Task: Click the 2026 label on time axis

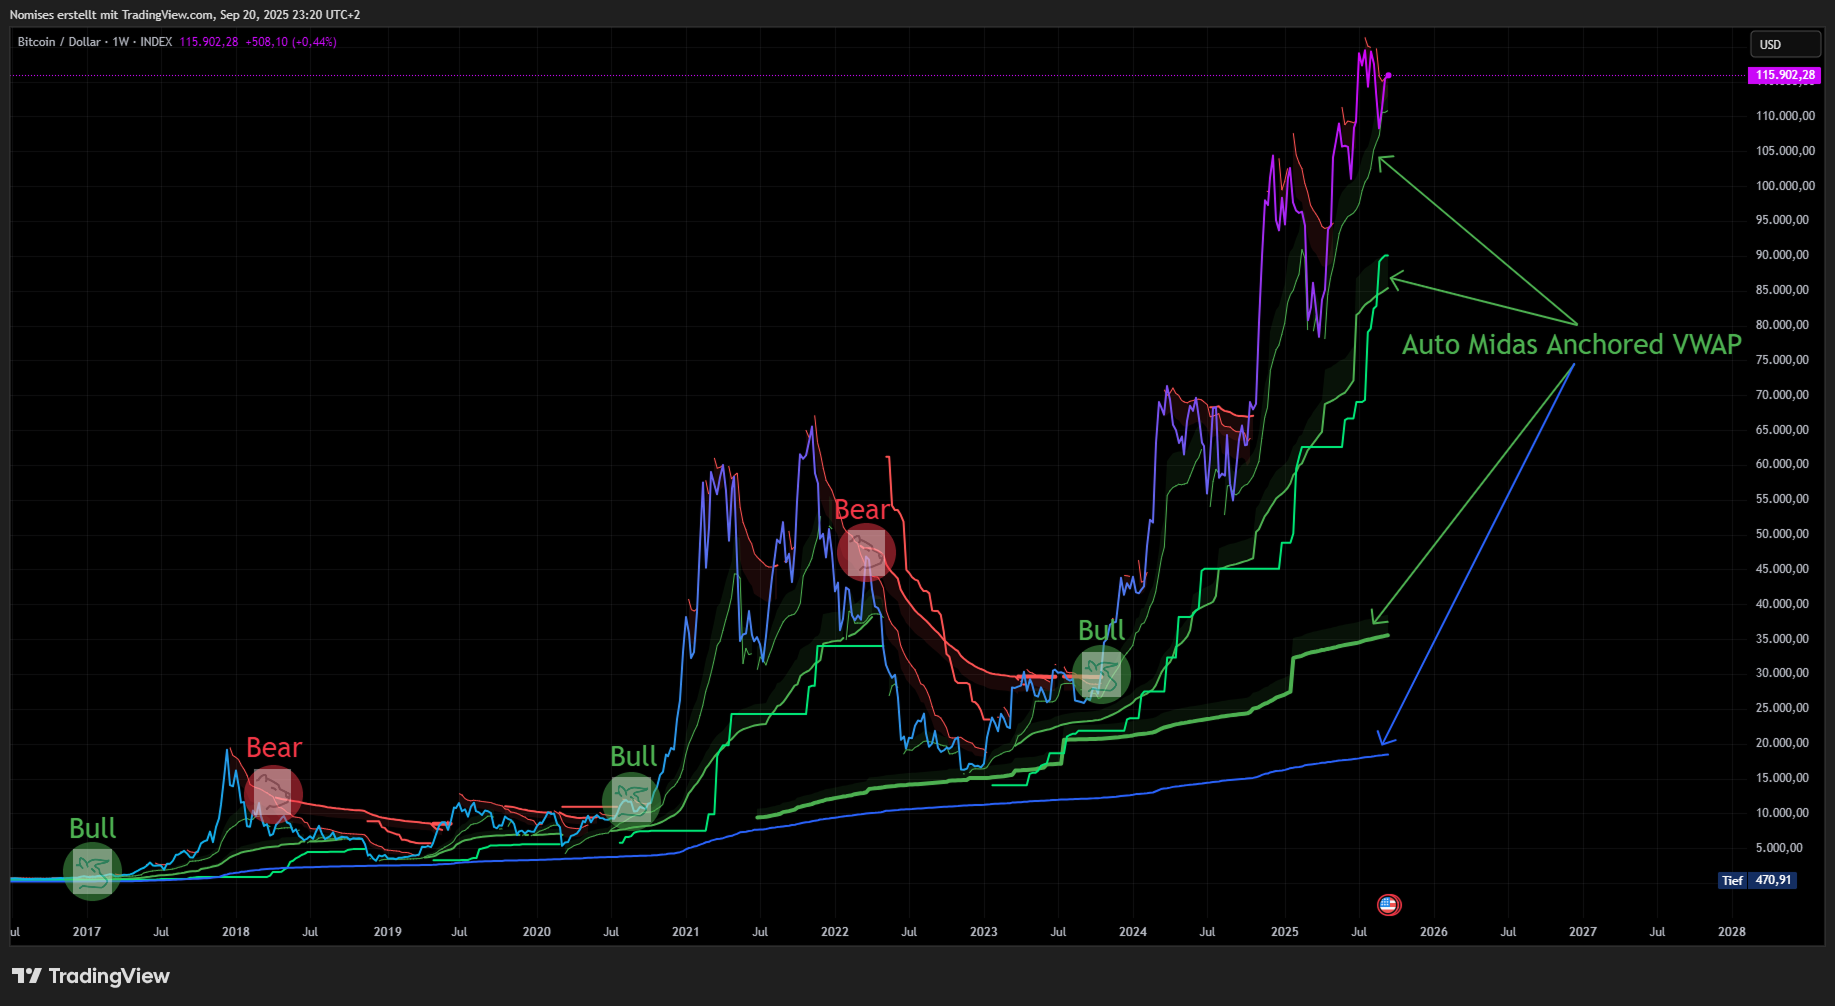Action: point(1433,932)
